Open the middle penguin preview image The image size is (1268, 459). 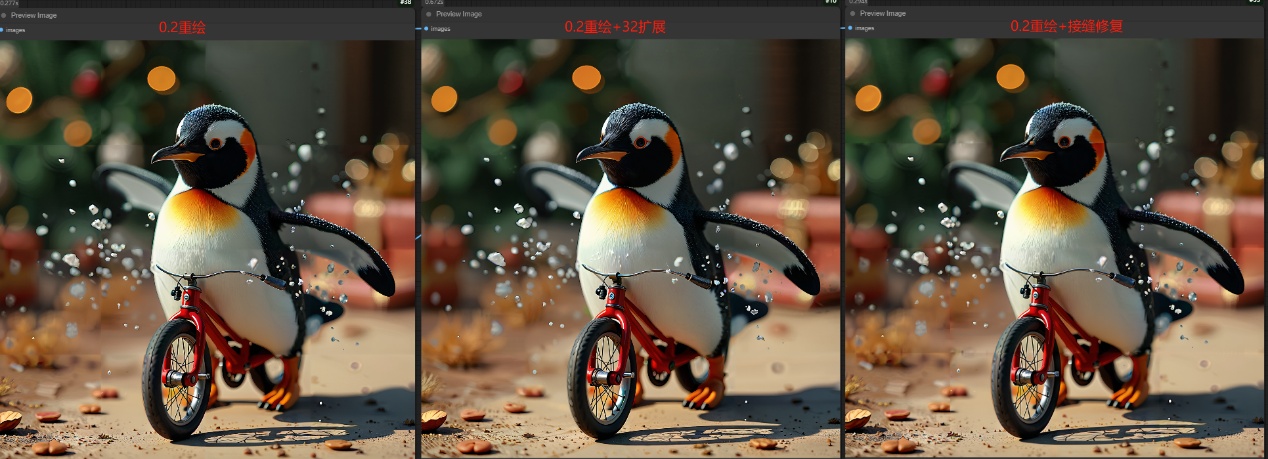pos(630,250)
